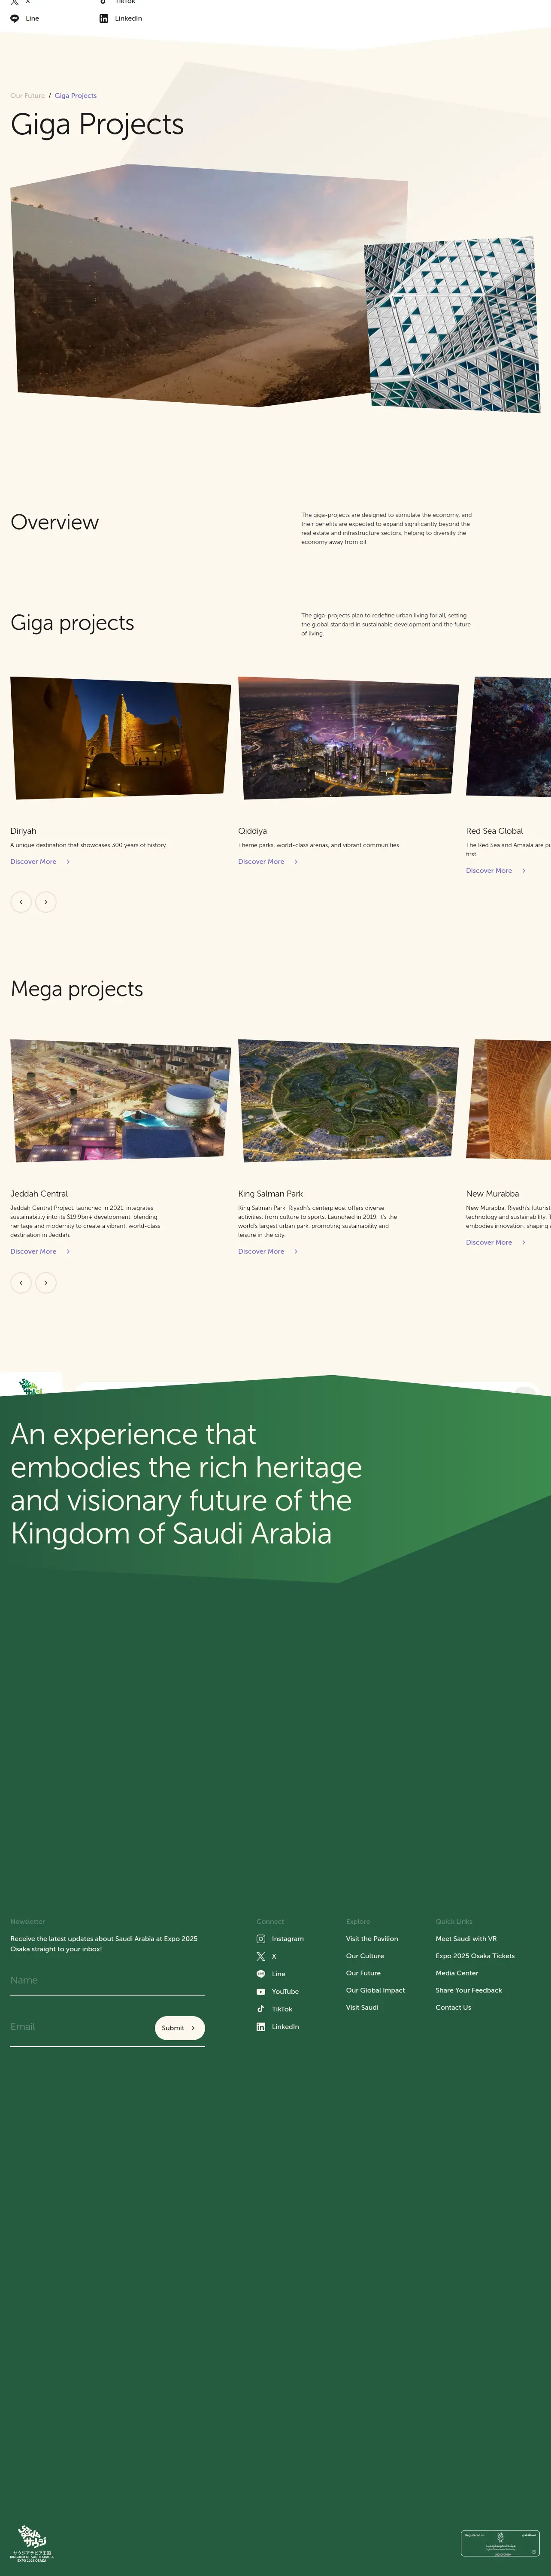551x2576 pixels.
Task: Open Visit Saudi footer link
Action: [362, 2007]
